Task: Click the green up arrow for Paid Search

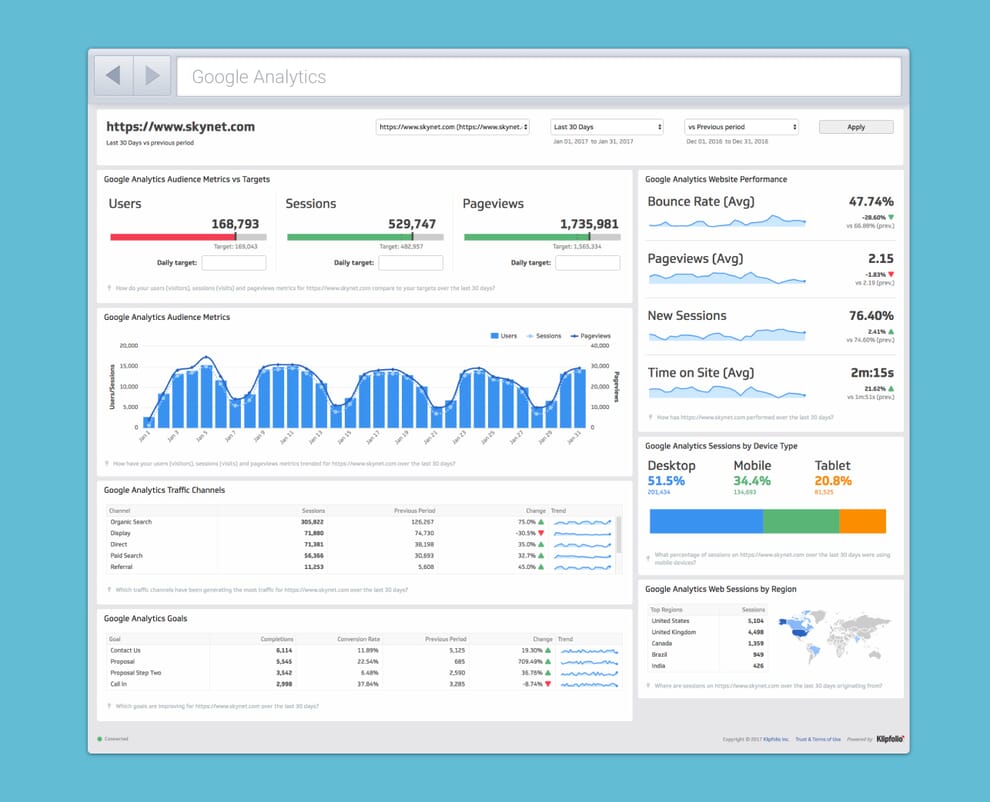Action: [x=541, y=556]
